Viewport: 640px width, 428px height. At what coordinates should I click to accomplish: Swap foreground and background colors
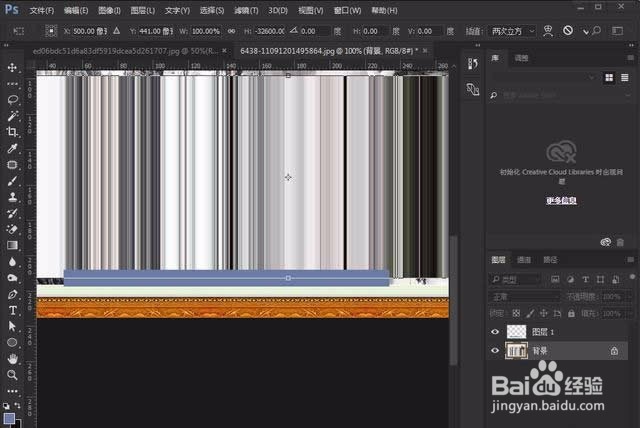pos(18,405)
